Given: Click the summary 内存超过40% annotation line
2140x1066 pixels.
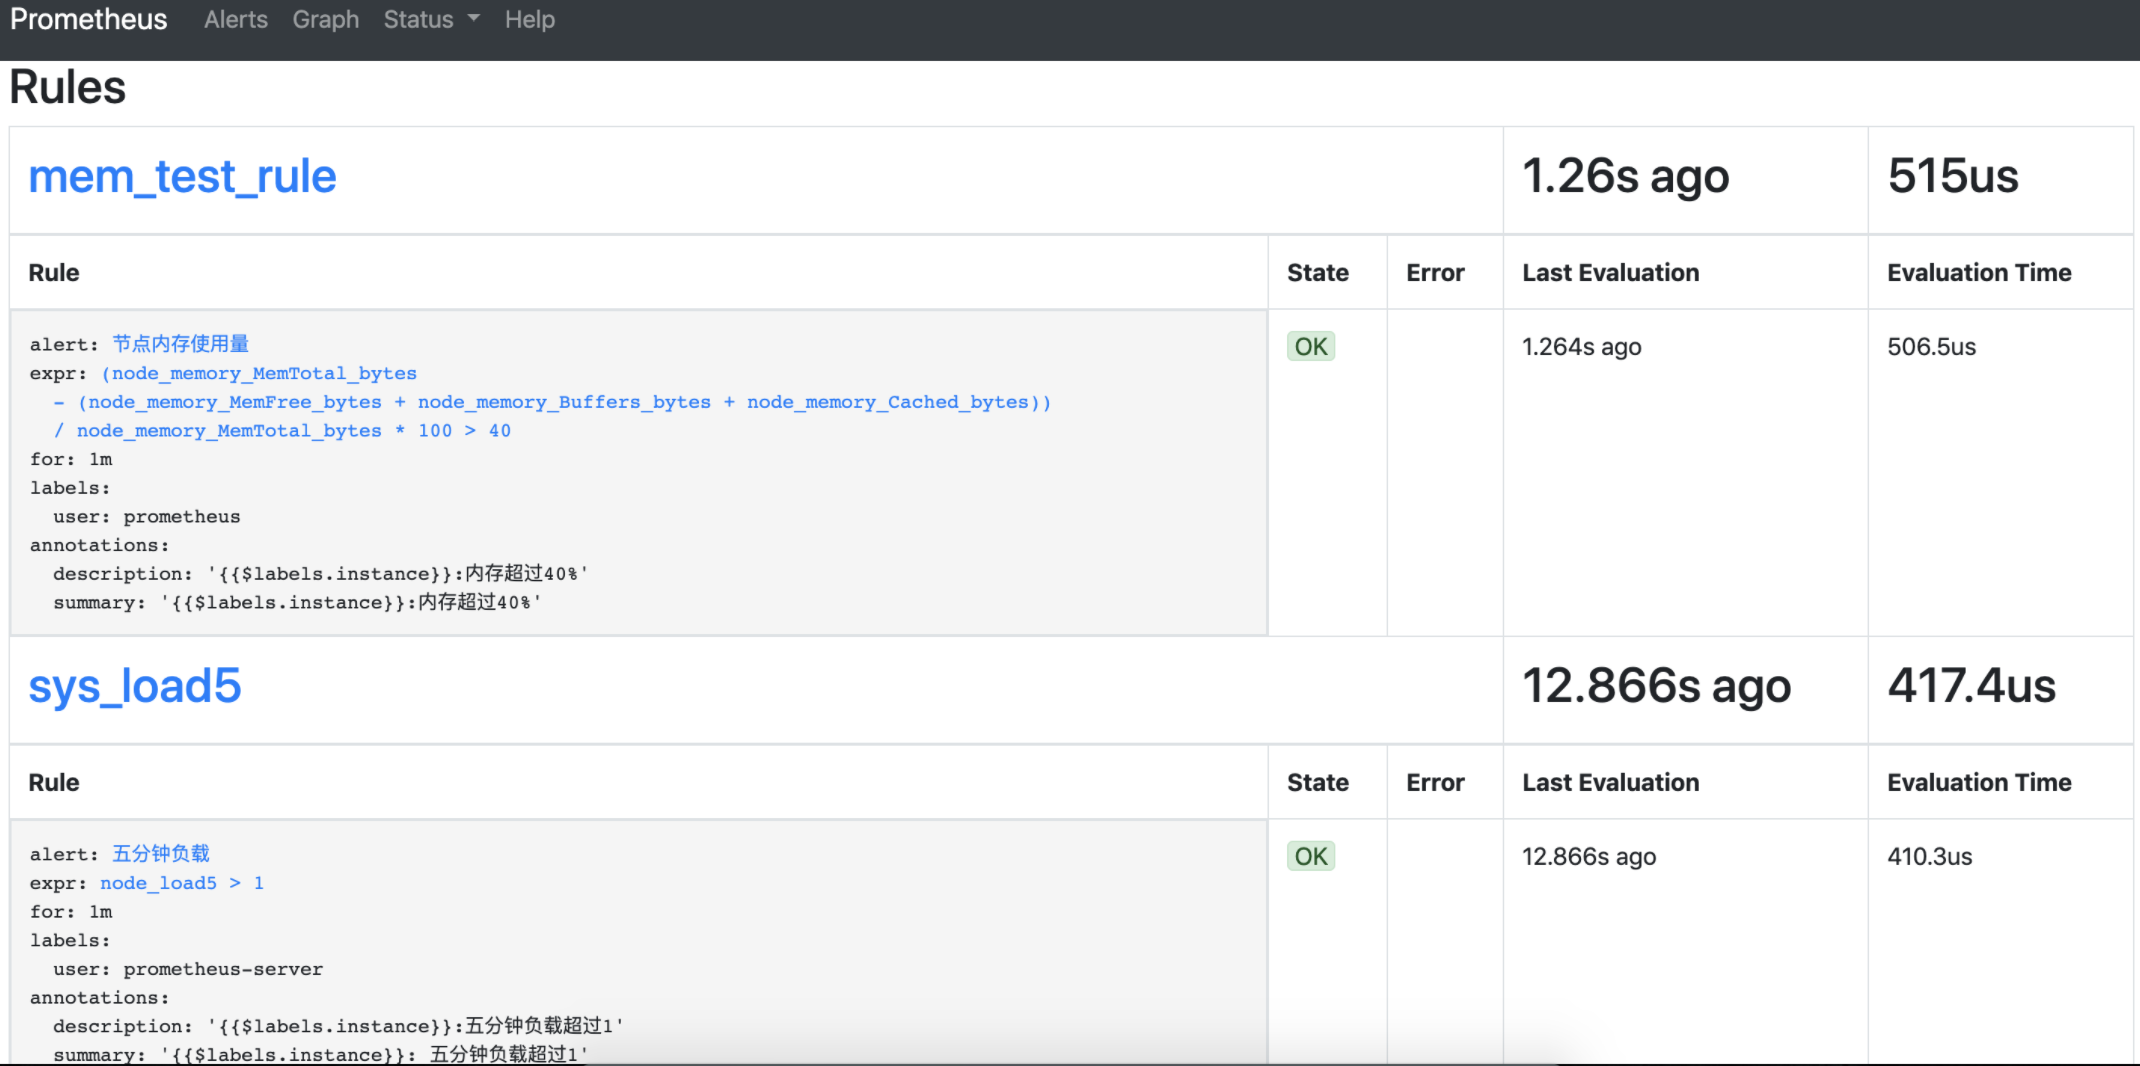Looking at the screenshot, I should coord(297,603).
